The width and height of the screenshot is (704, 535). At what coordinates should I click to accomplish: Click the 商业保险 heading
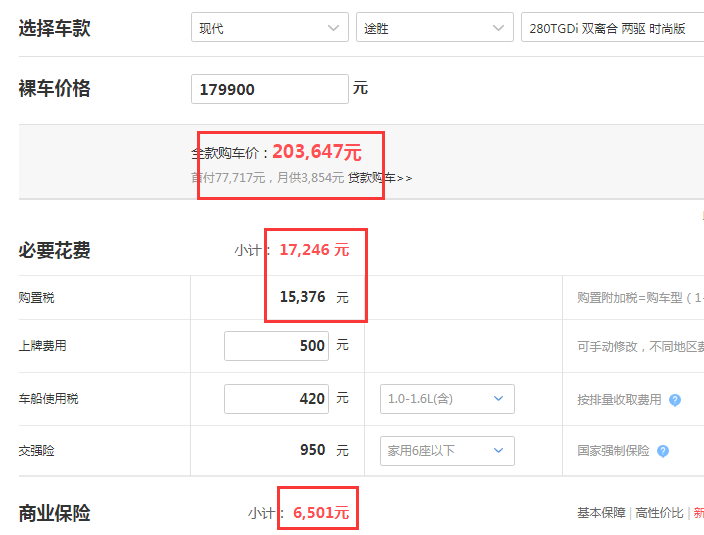[54, 513]
